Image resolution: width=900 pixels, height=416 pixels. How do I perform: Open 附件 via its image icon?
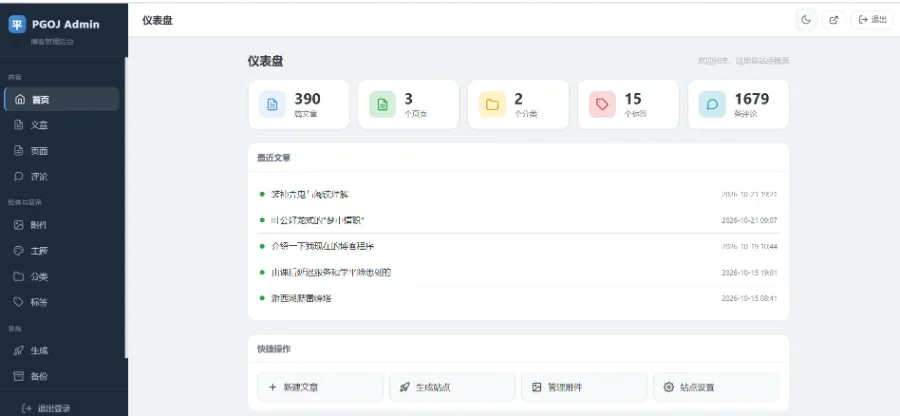pyautogui.click(x=19, y=225)
